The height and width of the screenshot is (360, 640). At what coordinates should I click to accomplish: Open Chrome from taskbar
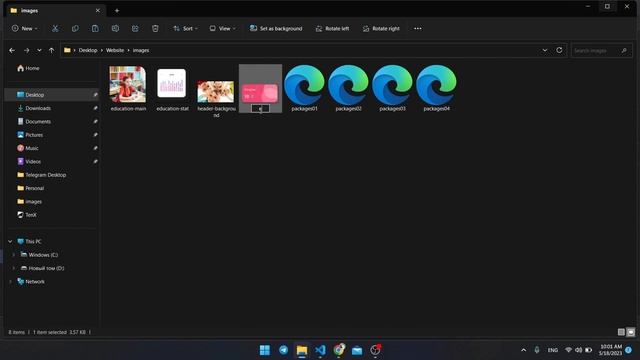[x=339, y=350]
